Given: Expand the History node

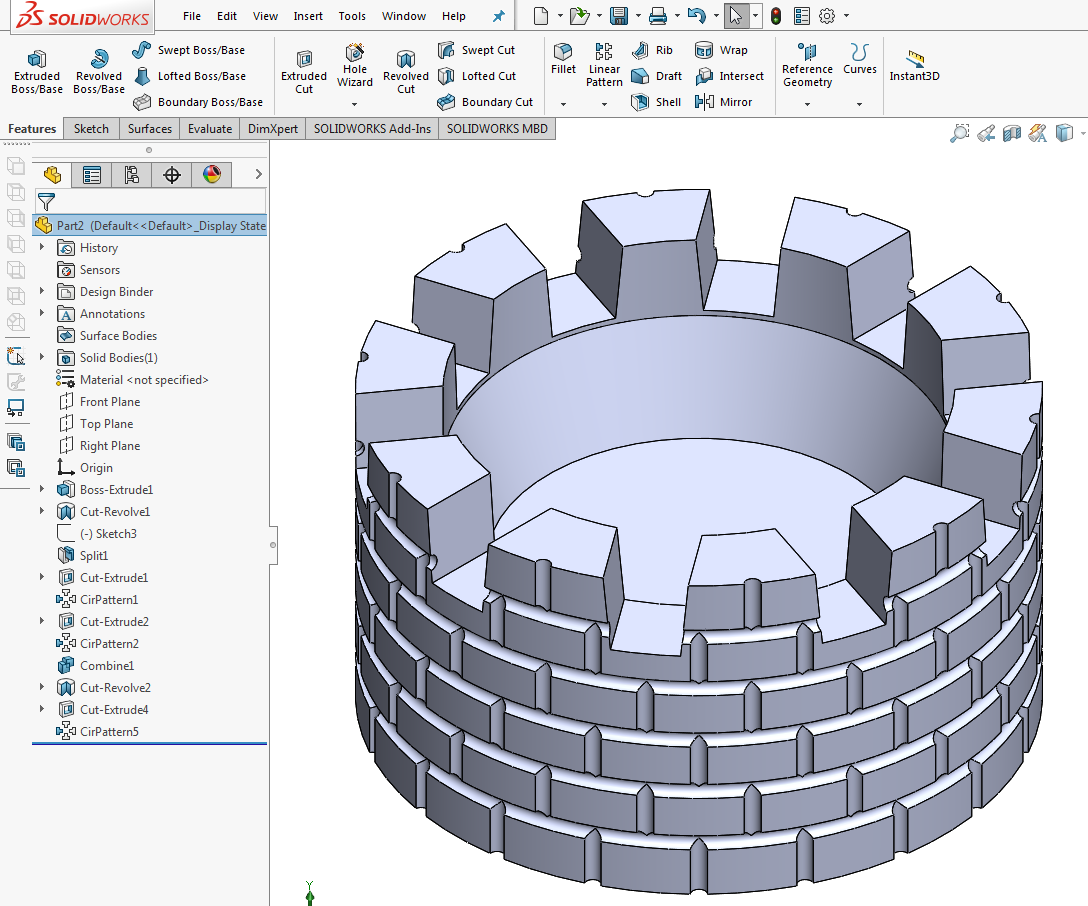Looking at the screenshot, I should tap(42, 247).
